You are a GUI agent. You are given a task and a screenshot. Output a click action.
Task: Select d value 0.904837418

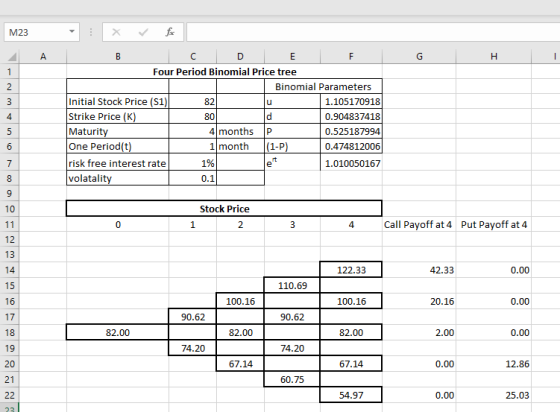coord(351,117)
